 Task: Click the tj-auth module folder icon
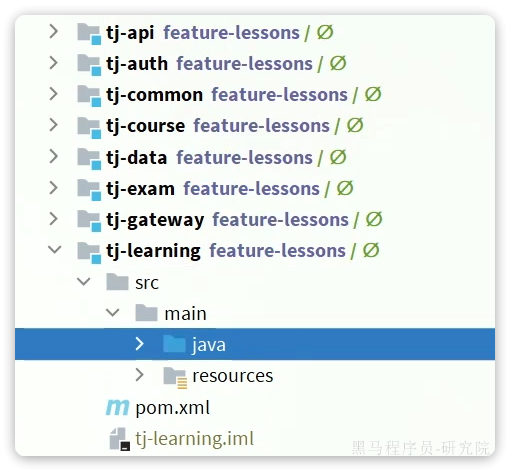[89, 65]
